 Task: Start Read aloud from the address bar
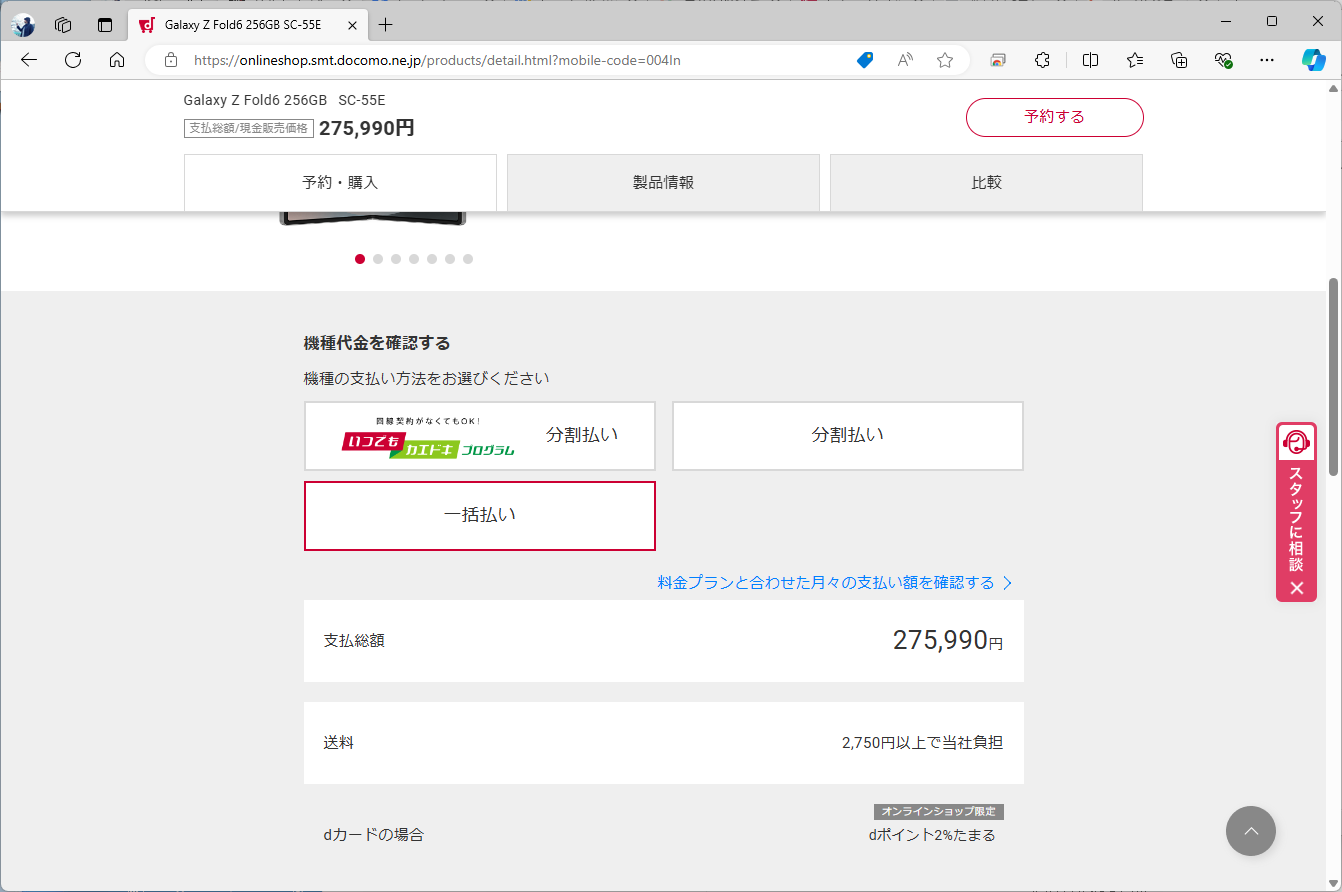(905, 60)
